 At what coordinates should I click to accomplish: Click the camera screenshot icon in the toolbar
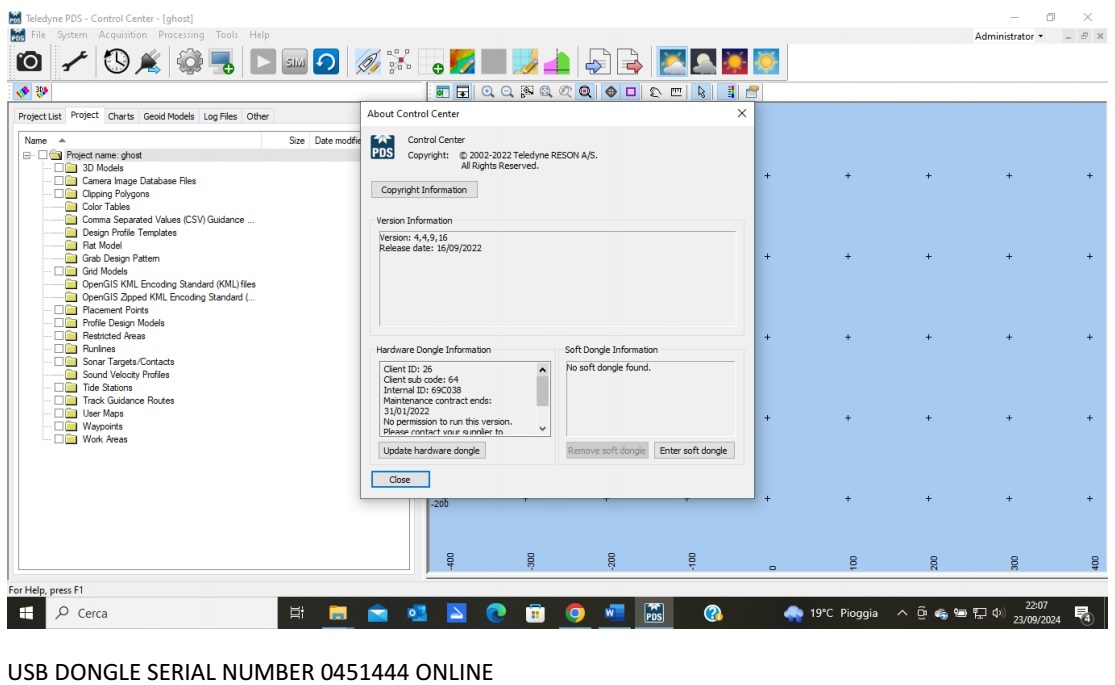[28, 62]
